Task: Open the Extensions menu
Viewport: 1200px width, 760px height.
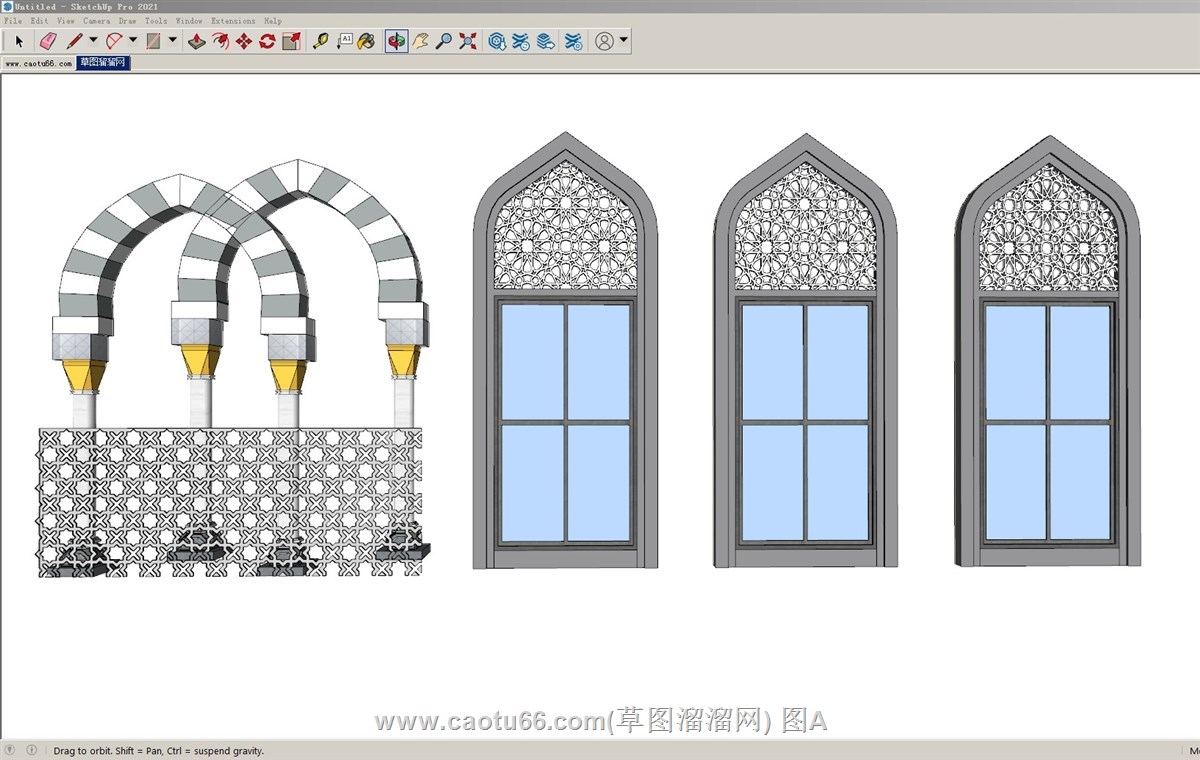Action: 232,20
